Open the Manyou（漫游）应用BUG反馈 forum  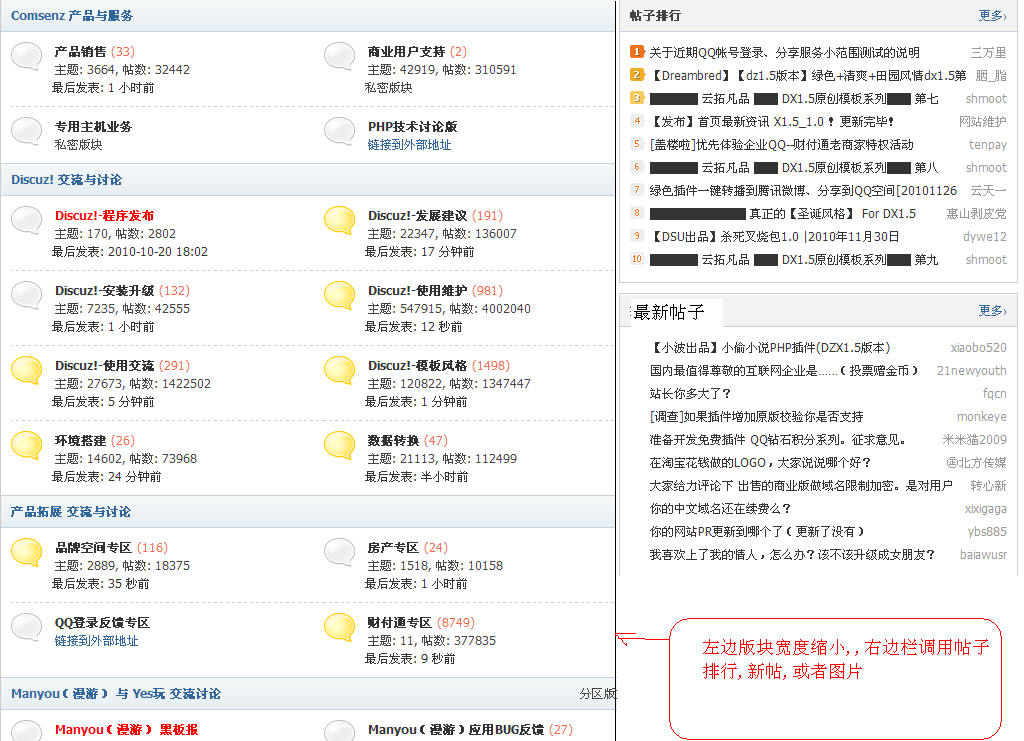pos(456,730)
